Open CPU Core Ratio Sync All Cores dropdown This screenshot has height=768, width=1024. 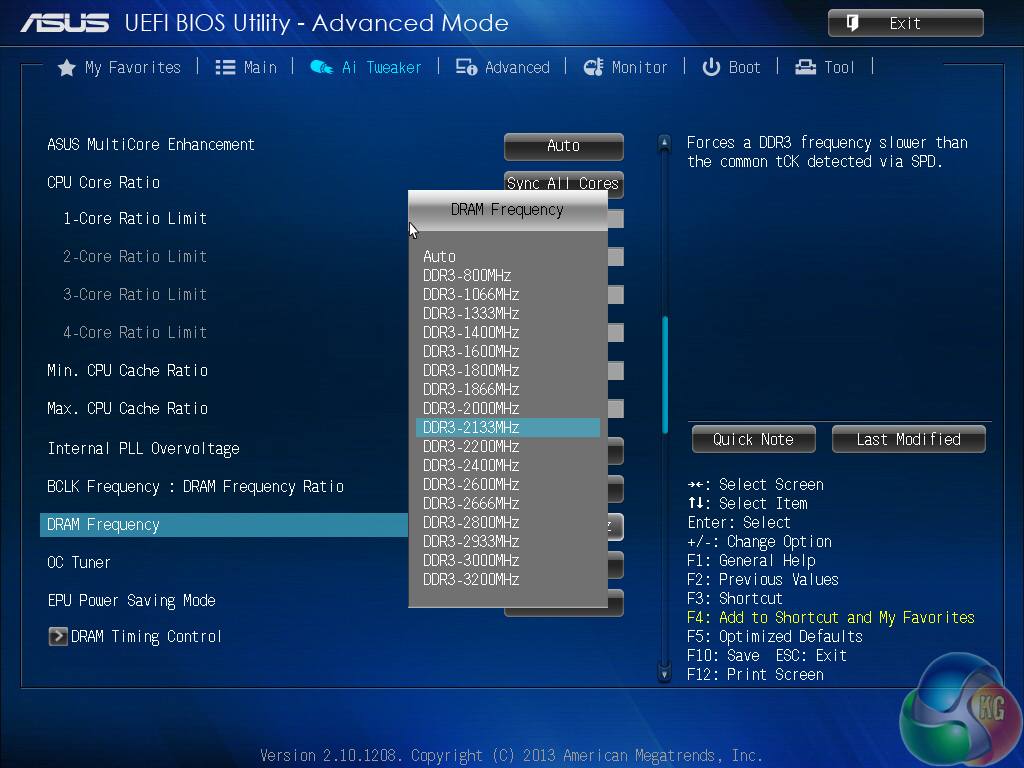(x=564, y=182)
